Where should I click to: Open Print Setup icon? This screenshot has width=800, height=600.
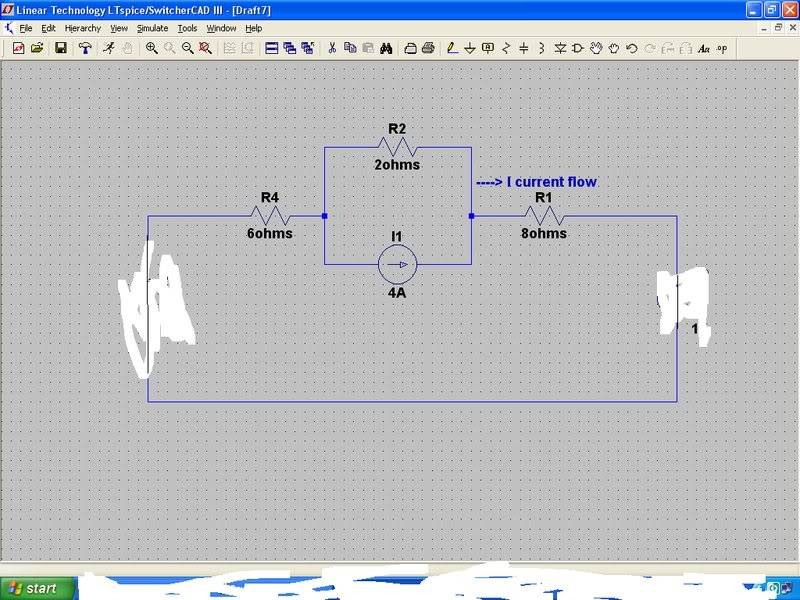coord(410,48)
